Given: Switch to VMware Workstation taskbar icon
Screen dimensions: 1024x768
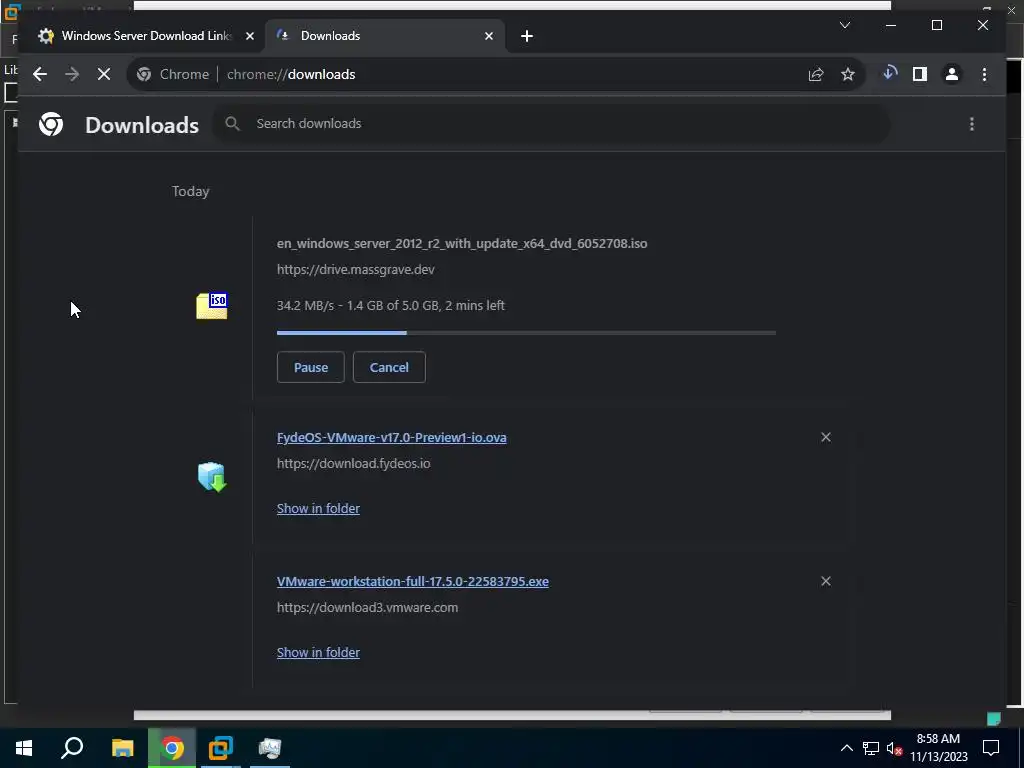Looking at the screenshot, I should coord(221,748).
